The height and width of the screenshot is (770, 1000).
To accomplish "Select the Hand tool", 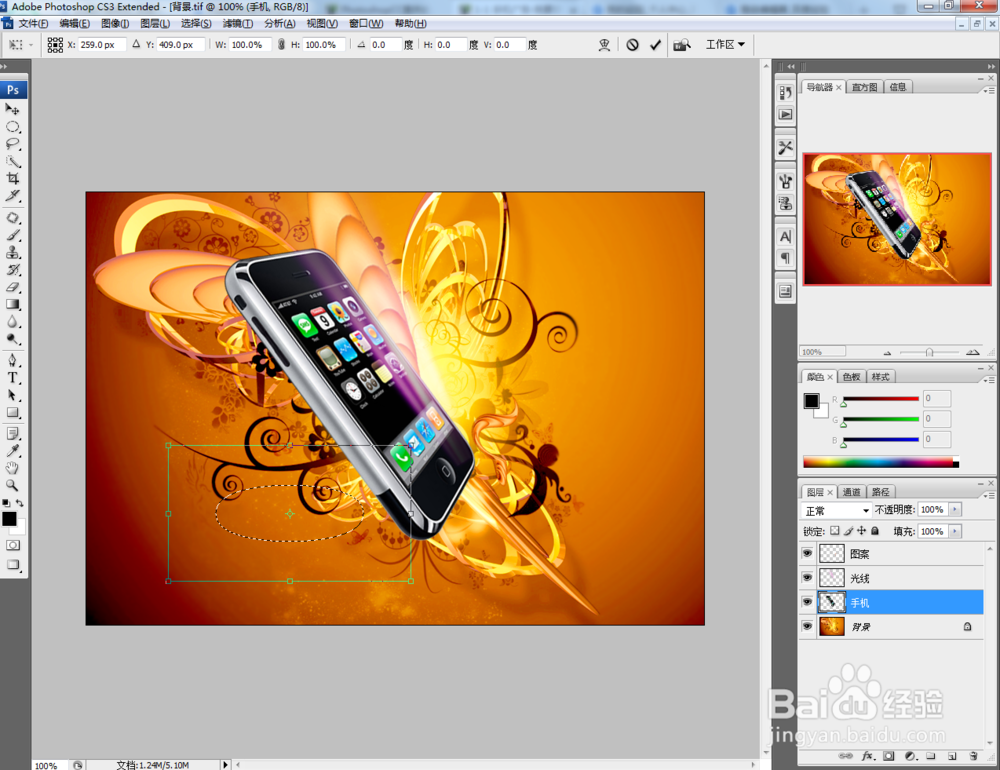I will 12,468.
